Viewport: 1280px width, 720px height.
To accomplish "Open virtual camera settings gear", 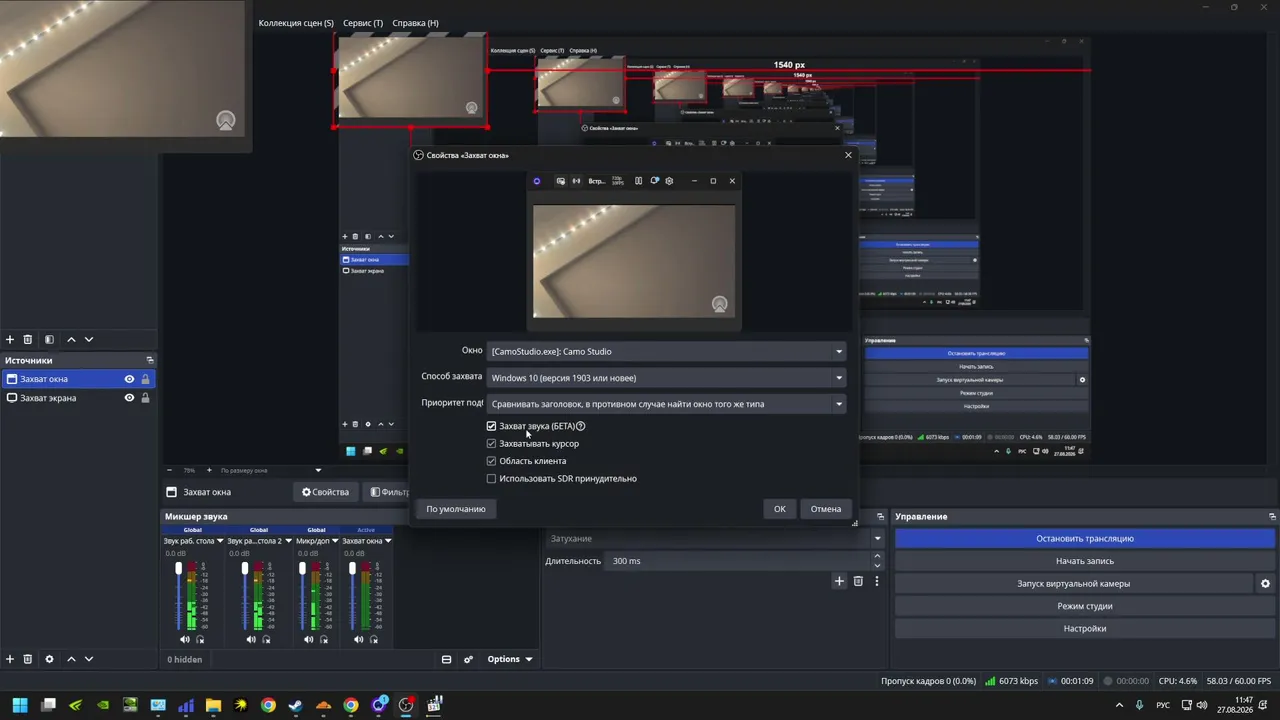I will (x=1265, y=584).
